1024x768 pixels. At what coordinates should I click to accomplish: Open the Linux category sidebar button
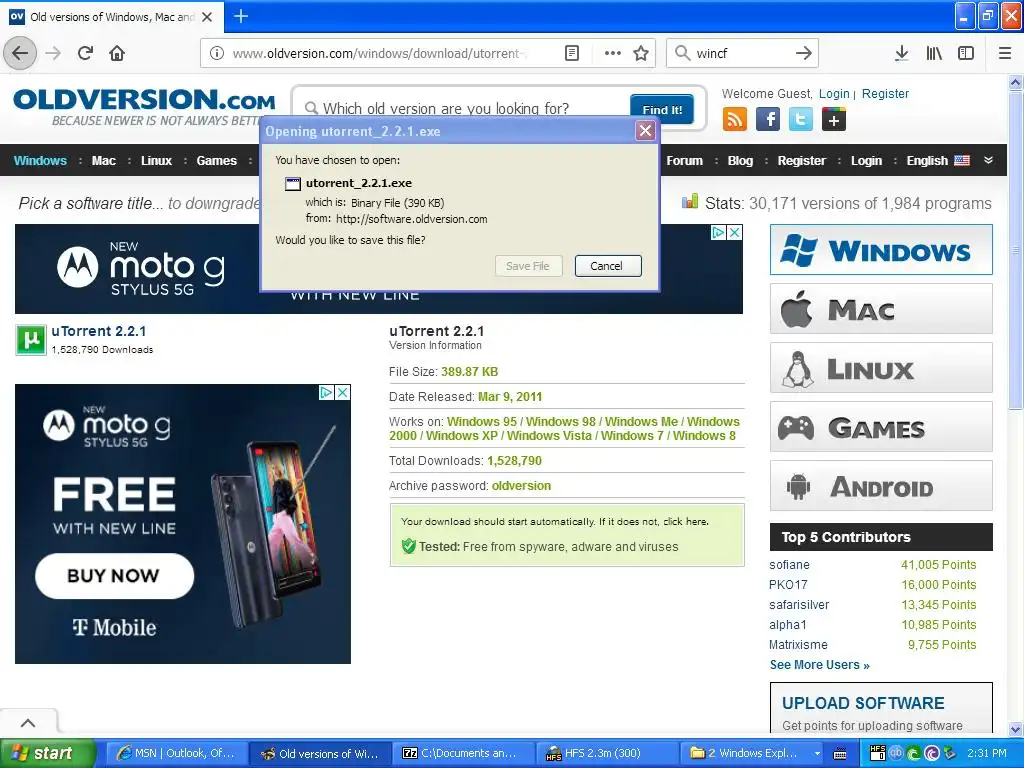click(x=881, y=367)
